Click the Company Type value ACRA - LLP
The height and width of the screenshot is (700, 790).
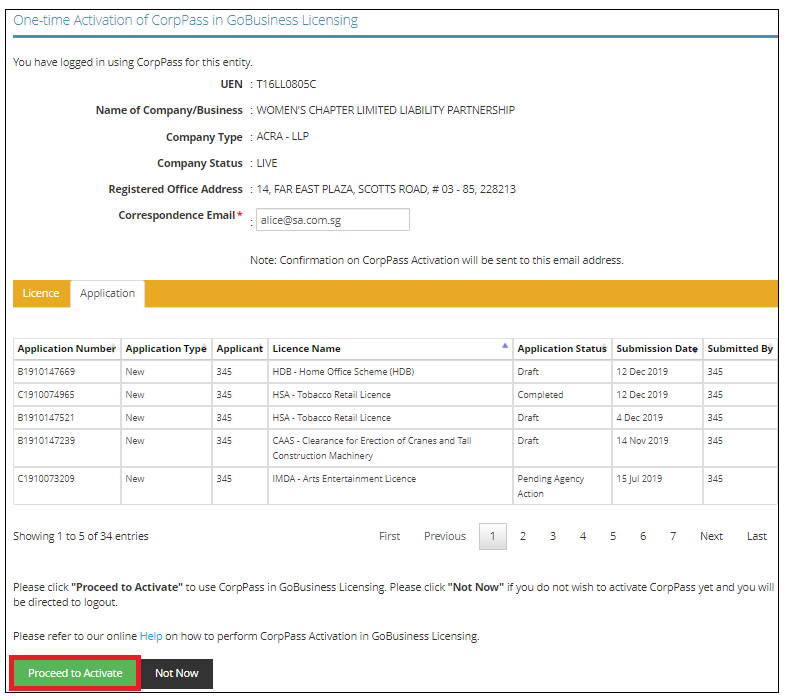(x=283, y=137)
